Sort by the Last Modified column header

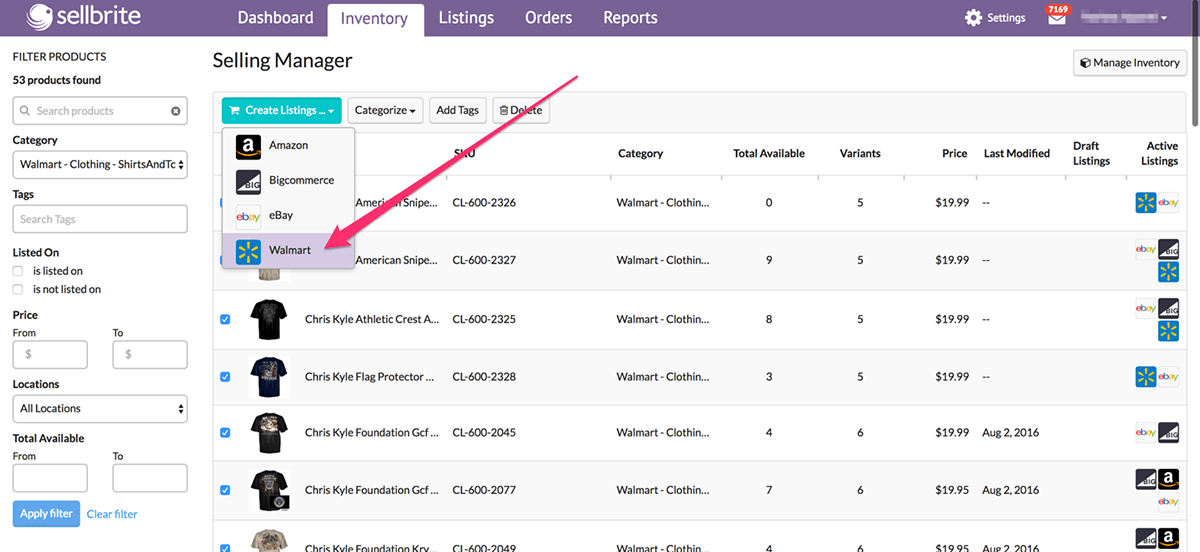(x=1017, y=153)
